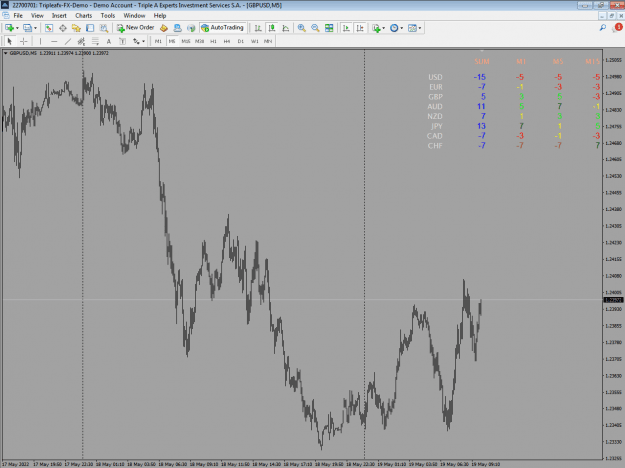625x468 pixels.
Task: Select the Horizontal Line drawing tool
Action: click(x=54, y=41)
